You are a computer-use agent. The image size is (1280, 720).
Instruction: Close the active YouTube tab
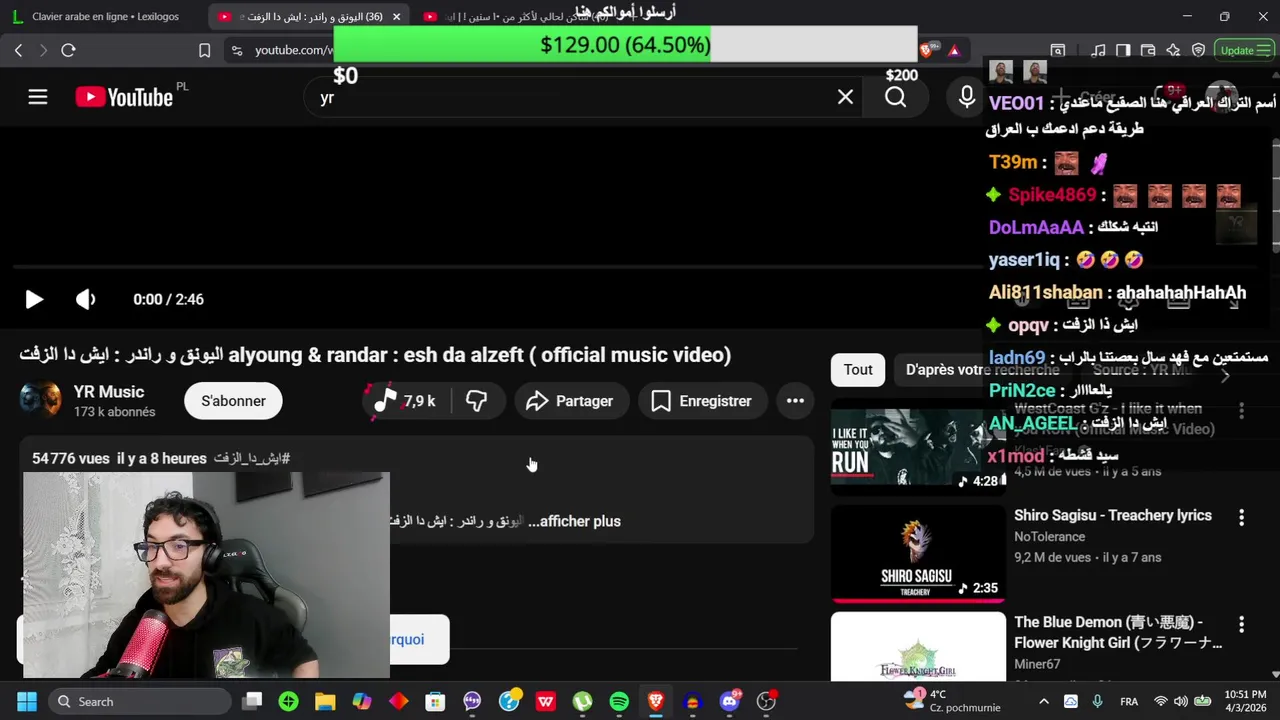tap(397, 17)
